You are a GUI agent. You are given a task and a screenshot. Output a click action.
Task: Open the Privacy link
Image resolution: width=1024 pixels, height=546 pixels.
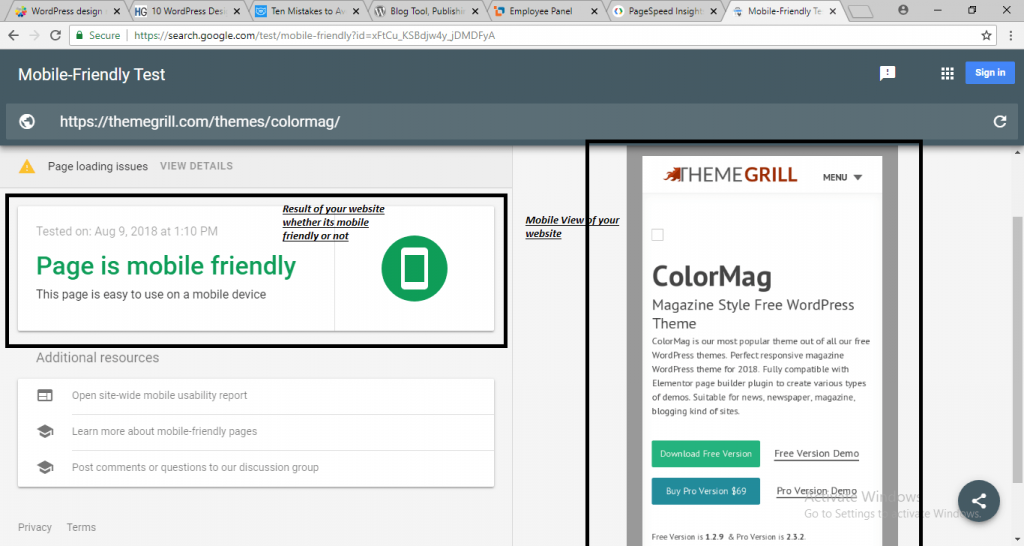(x=35, y=527)
